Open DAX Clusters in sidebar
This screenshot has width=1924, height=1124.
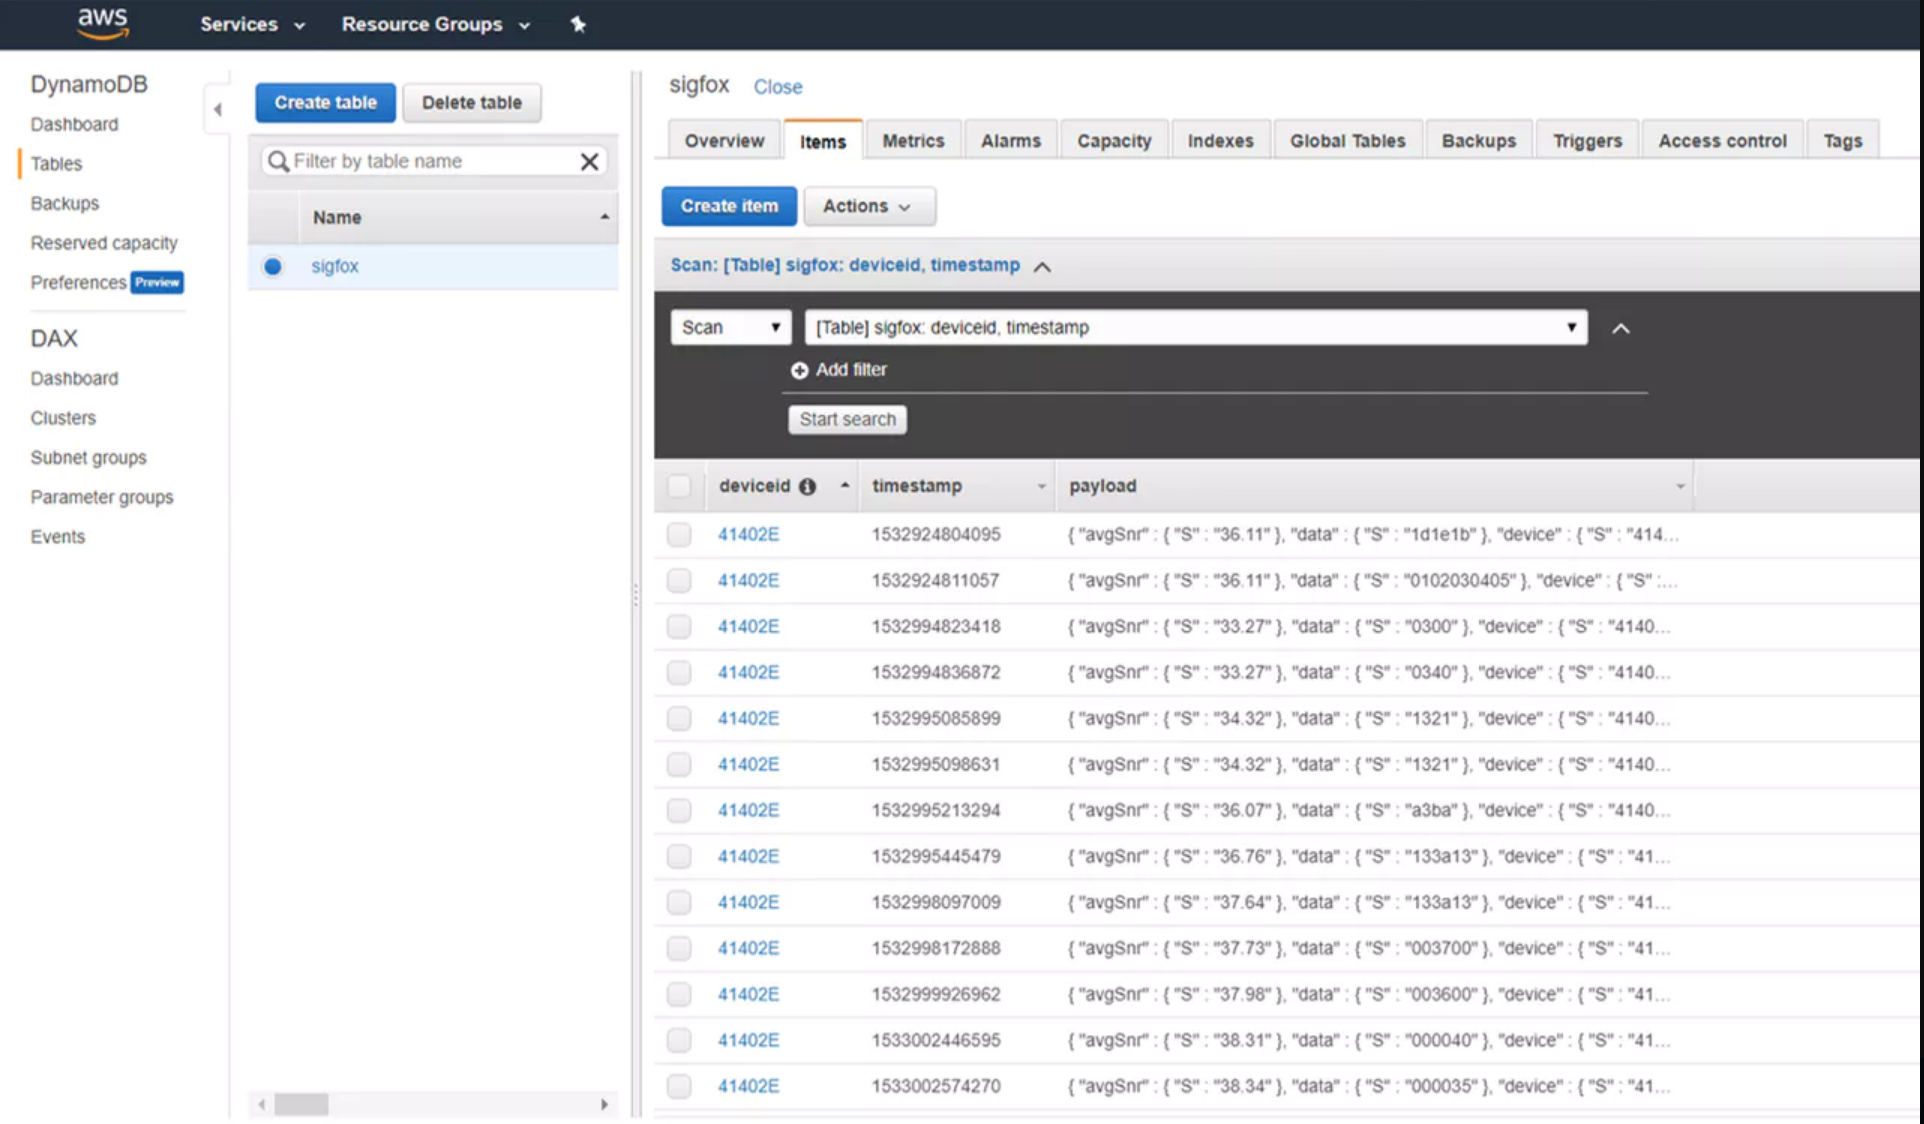63,418
